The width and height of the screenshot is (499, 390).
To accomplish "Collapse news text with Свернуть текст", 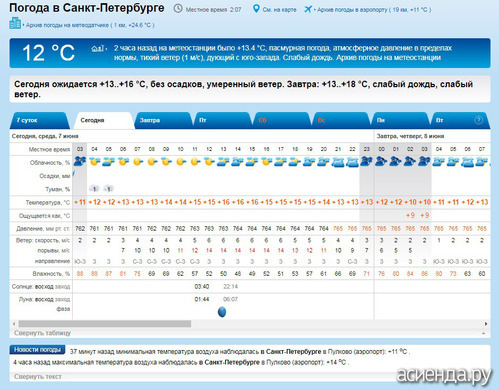I will pyautogui.click(x=38, y=377).
